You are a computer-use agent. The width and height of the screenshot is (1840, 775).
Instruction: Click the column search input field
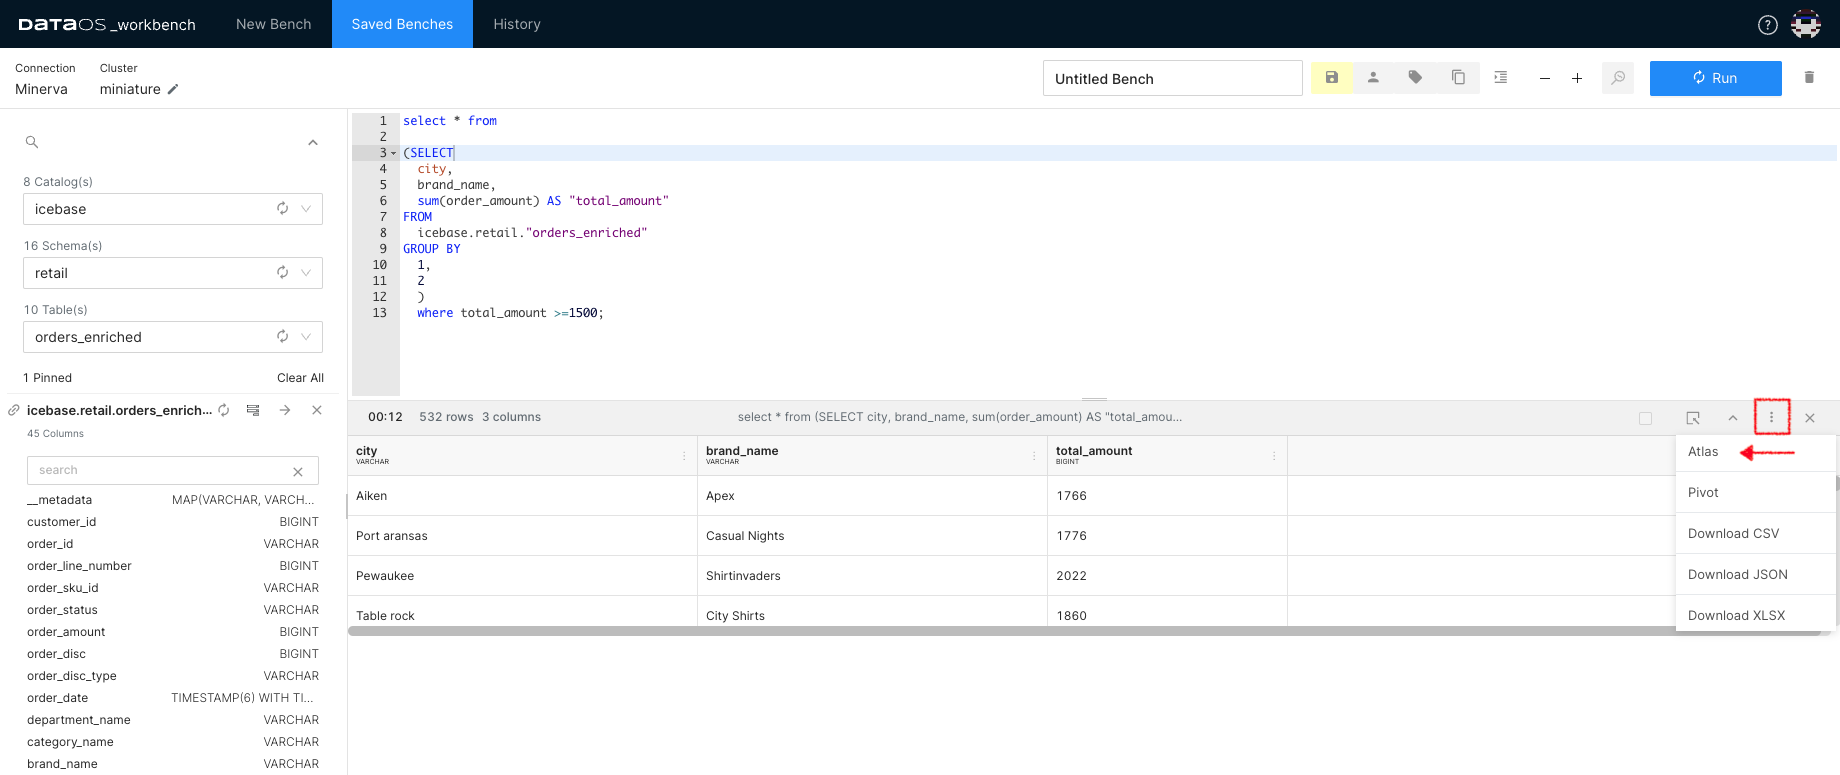click(x=160, y=470)
